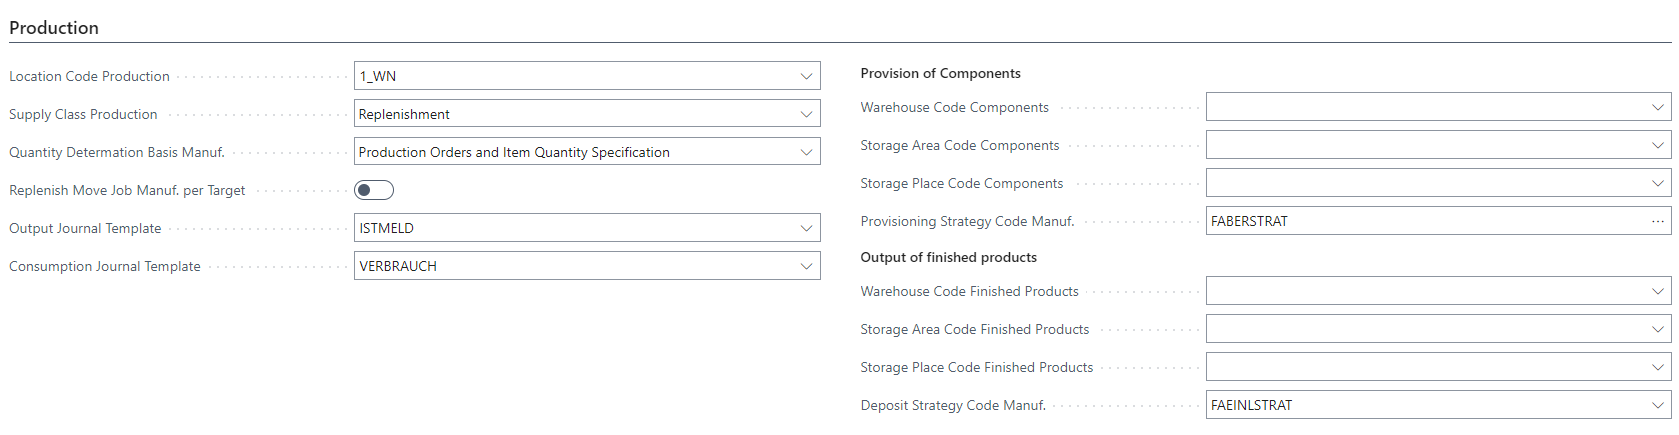Viewport: 1679px width, 435px height.
Task: Click the Consumption Journal Template chevron
Action: (806, 266)
